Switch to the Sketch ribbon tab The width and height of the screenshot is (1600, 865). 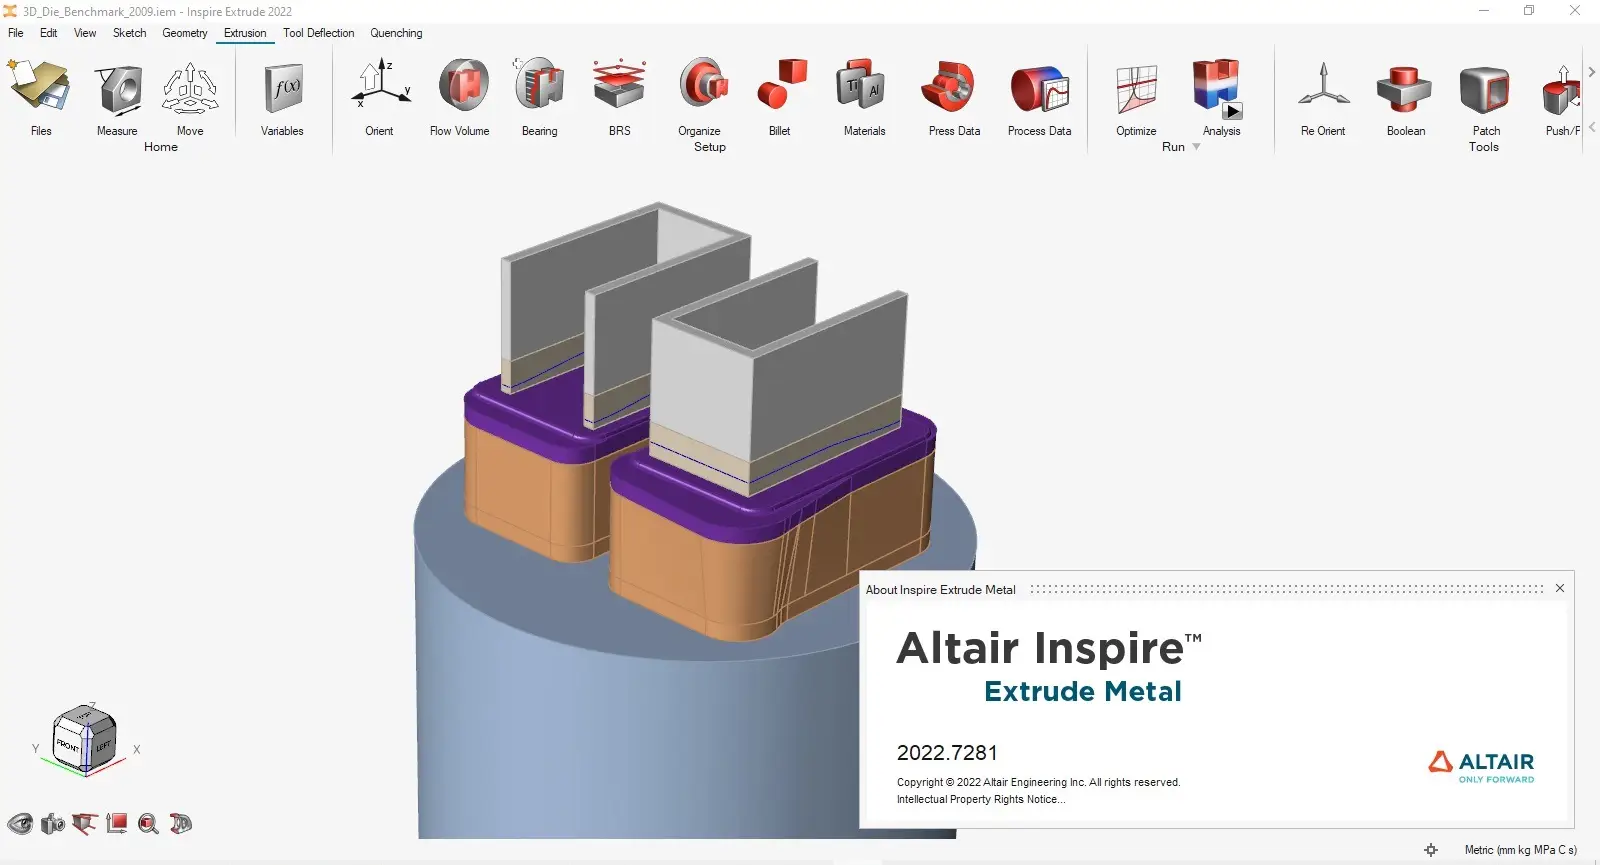click(x=130, y=33)
